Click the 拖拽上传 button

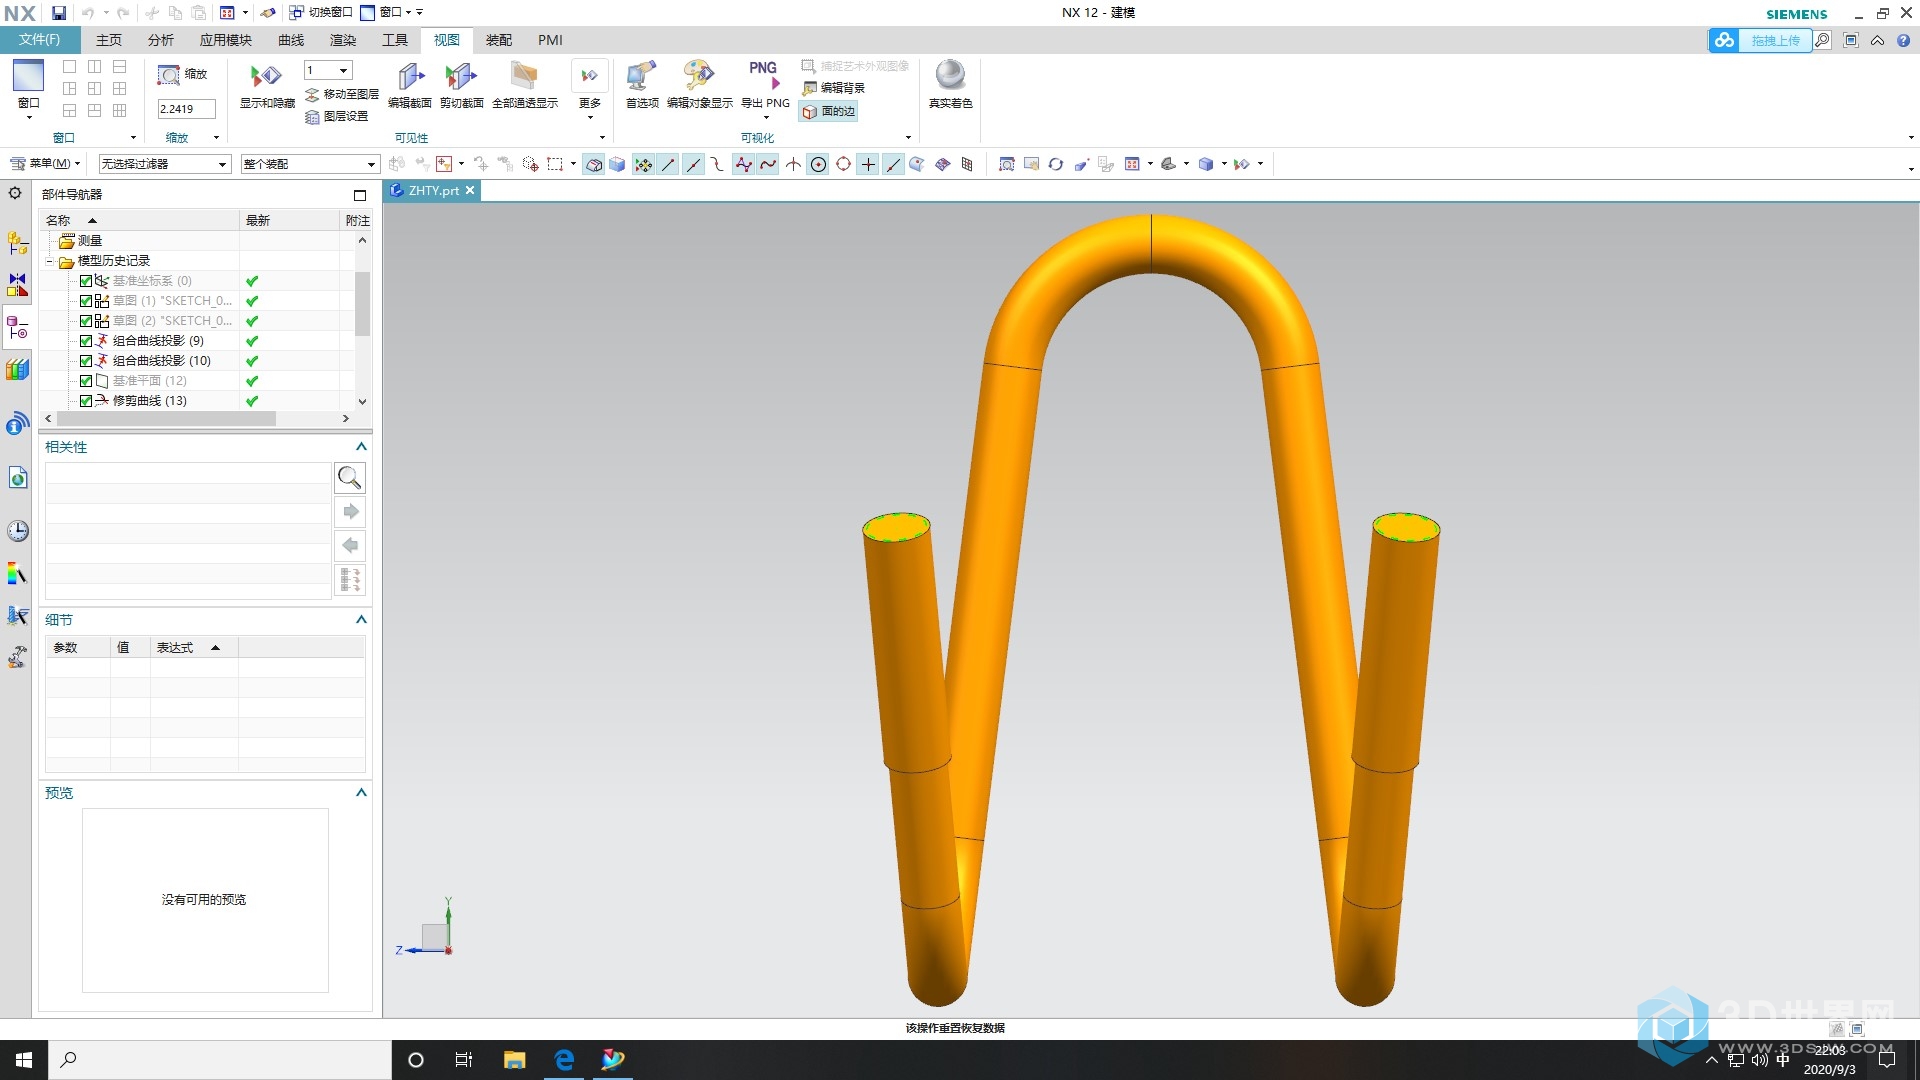[1761, 41]
